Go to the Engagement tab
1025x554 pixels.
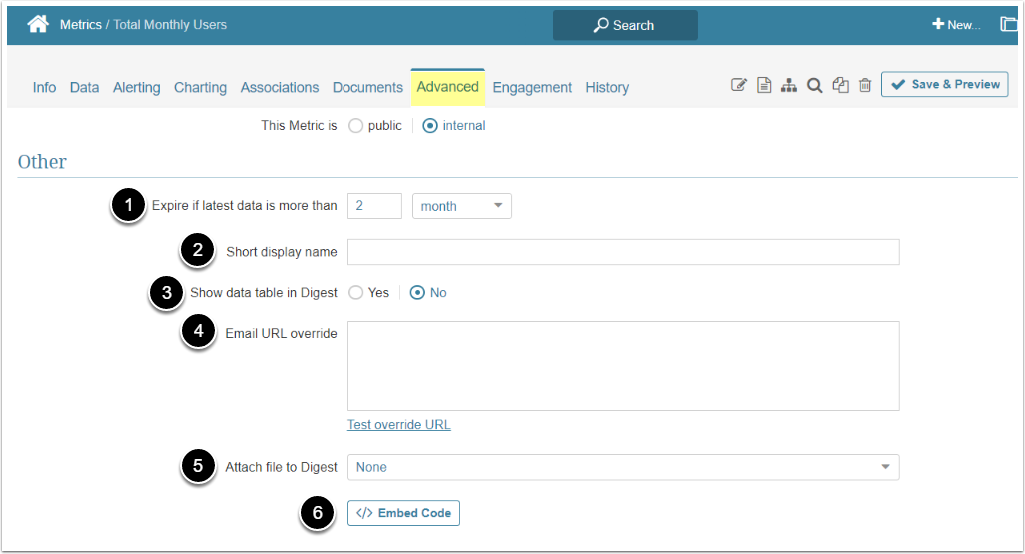tap(532, 88)
